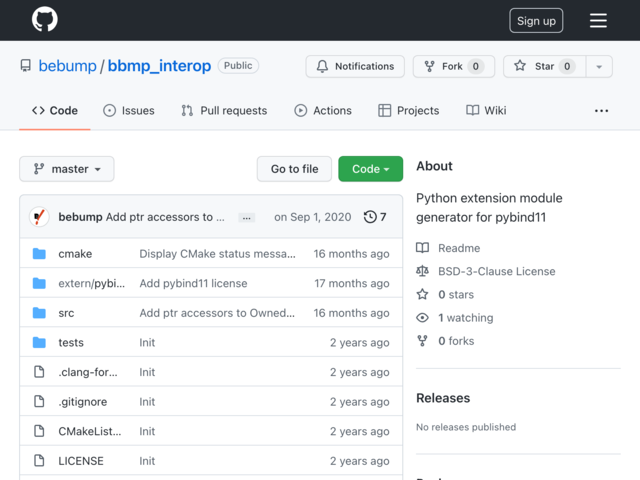Click the eye icon next to 1 watching
The width and height of the screenshot is (640, 480).
pyautogui.click(x=422, y=318)
